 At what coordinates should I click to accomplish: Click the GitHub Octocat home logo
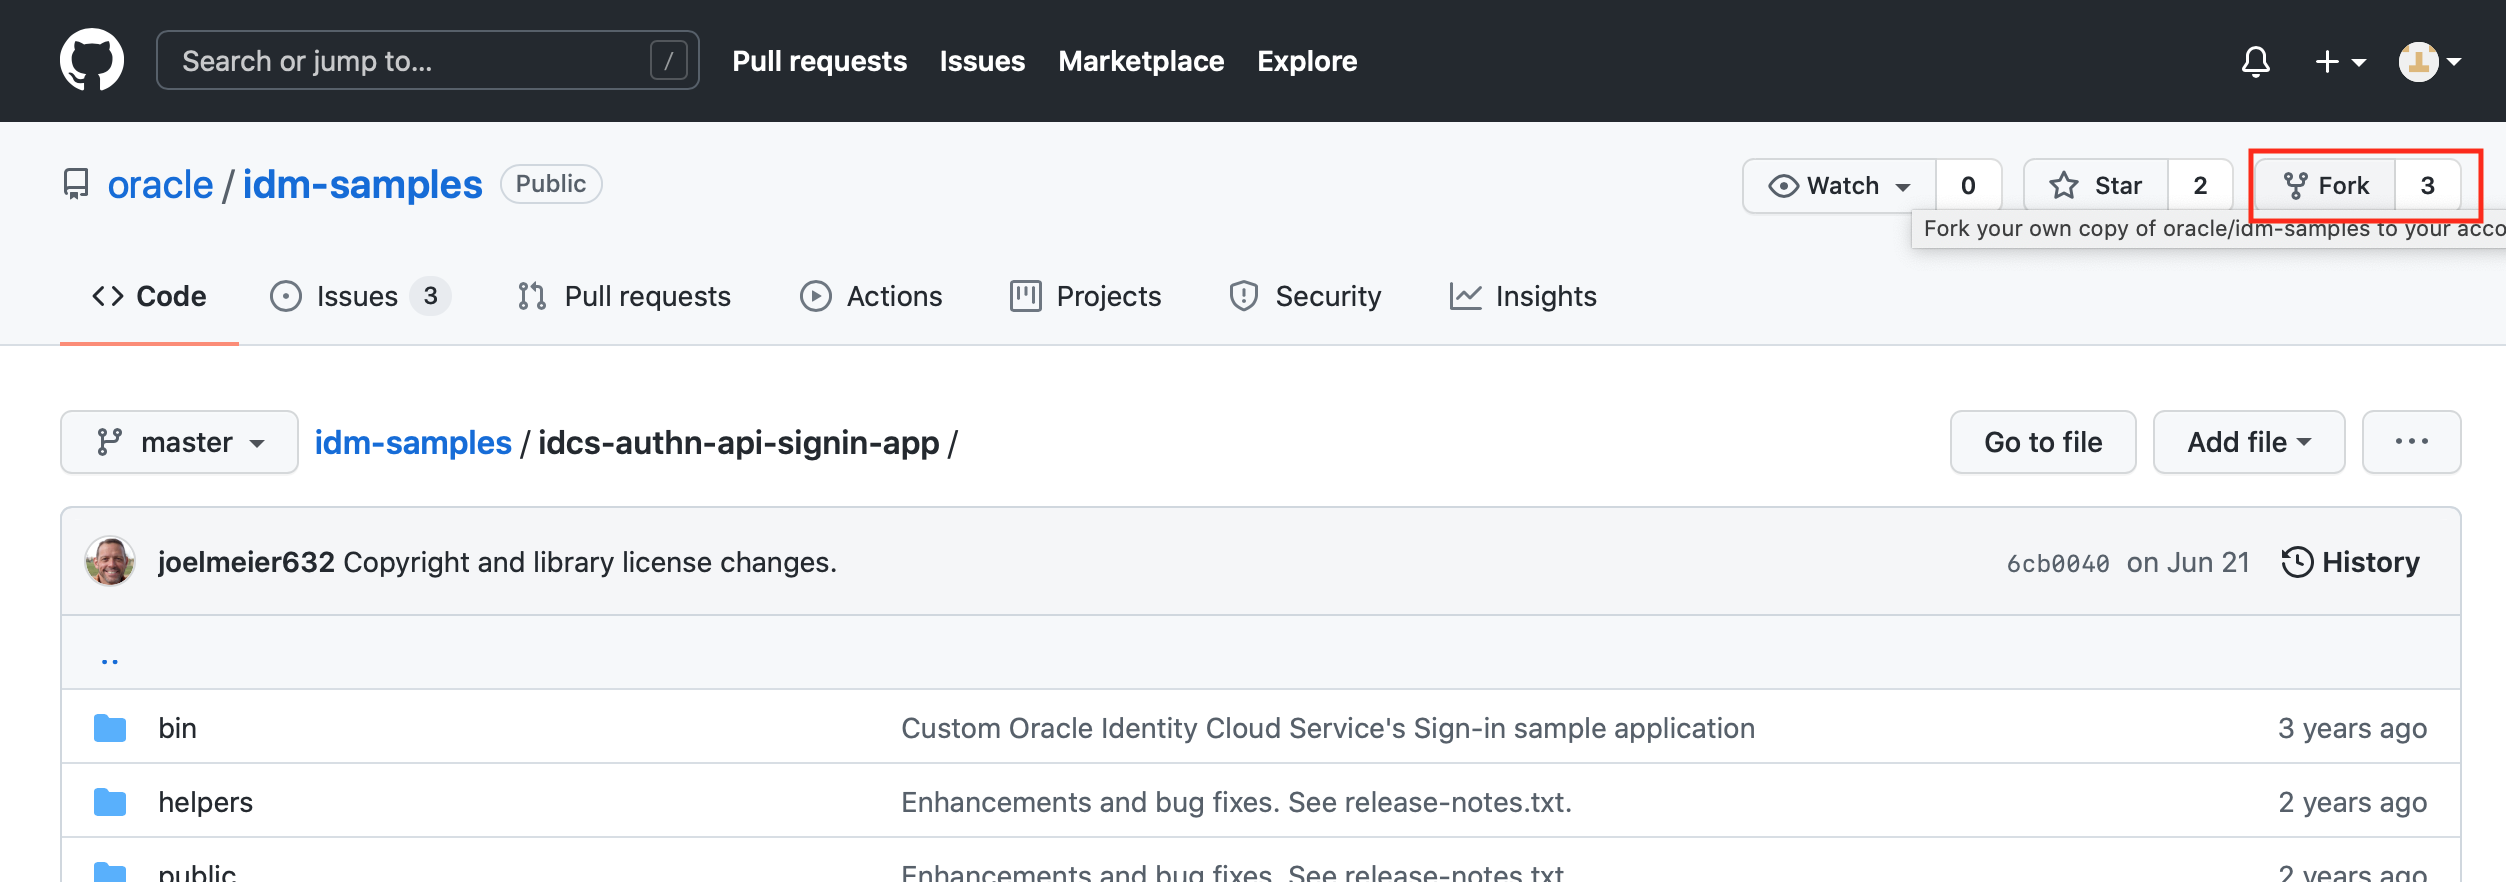click(x=92, y=60)
